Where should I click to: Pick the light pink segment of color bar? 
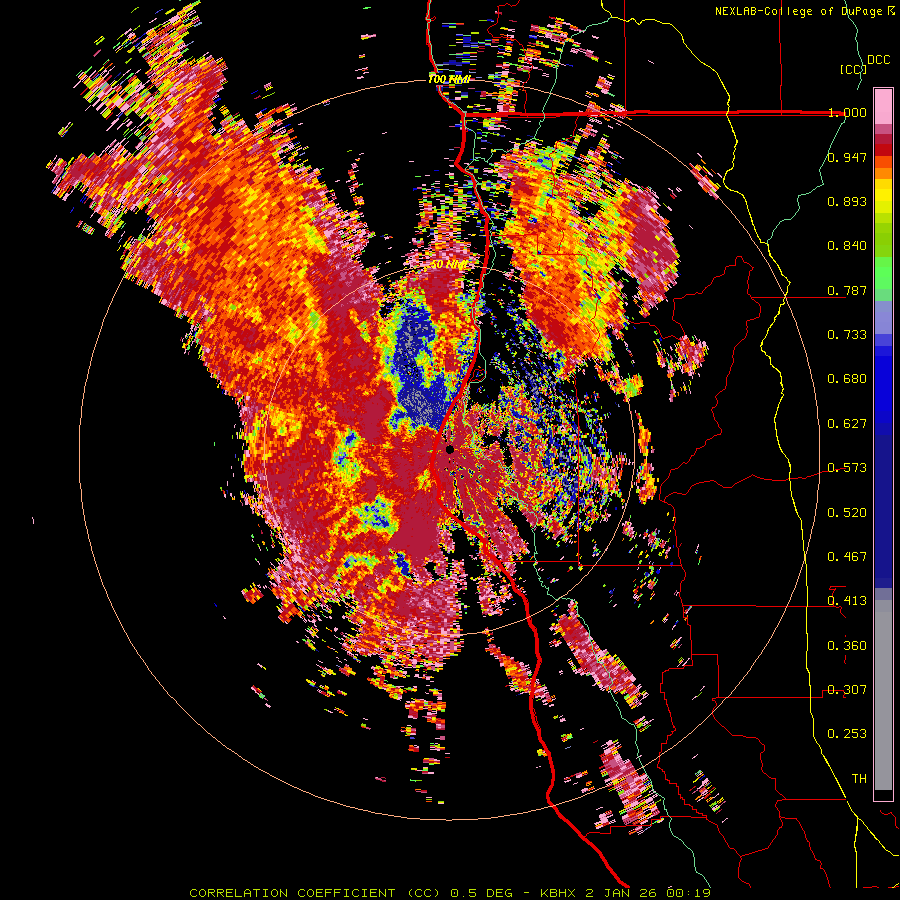point(883,106)
